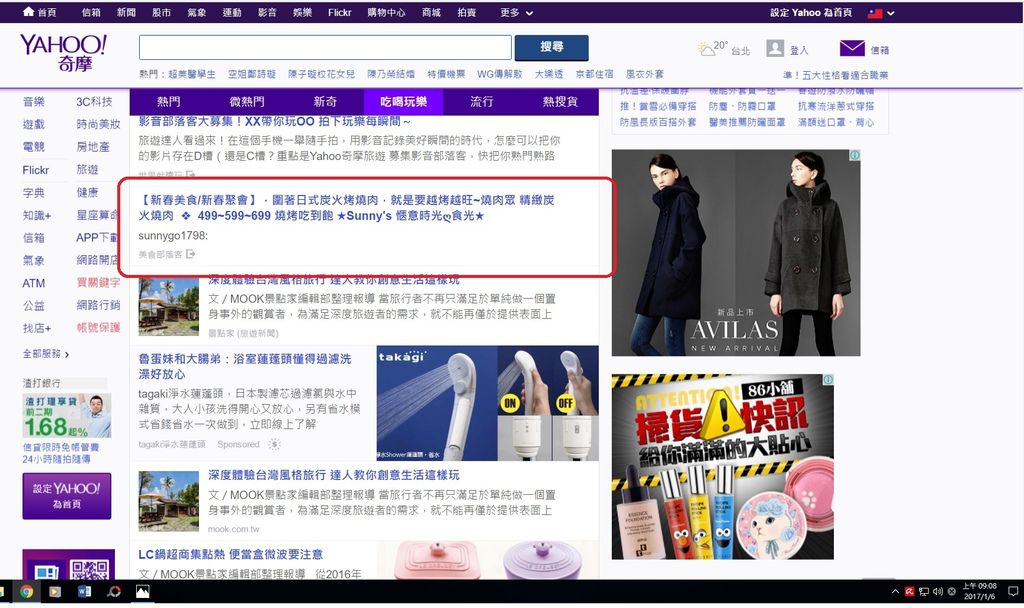The height and width of the screenshot is (608, 1024).
Task: Click the 登入 sign-in link
Action: 799,50
